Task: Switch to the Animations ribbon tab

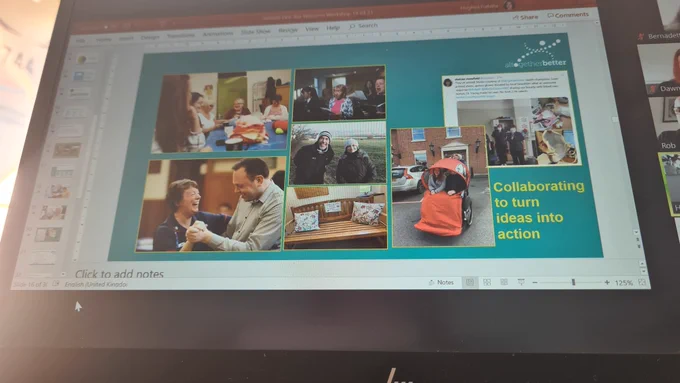Action: [x=218, y=34]
